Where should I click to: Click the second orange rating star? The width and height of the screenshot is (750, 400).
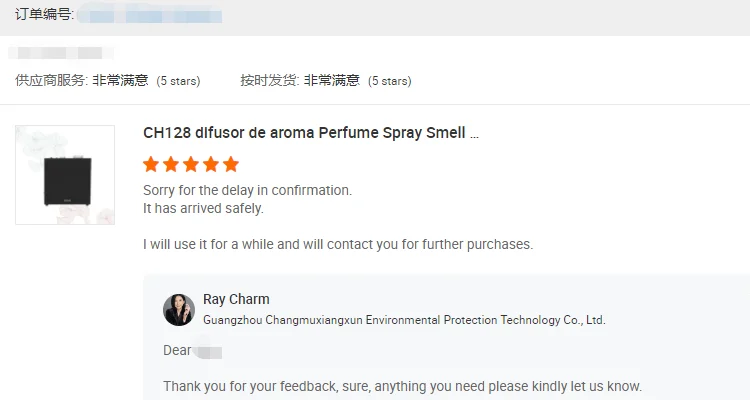pos(171,164)
